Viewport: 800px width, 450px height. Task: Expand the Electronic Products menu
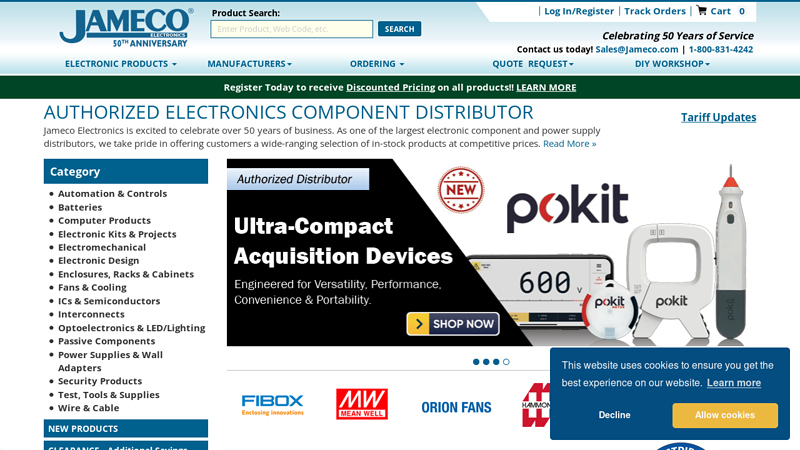point(120,64)
